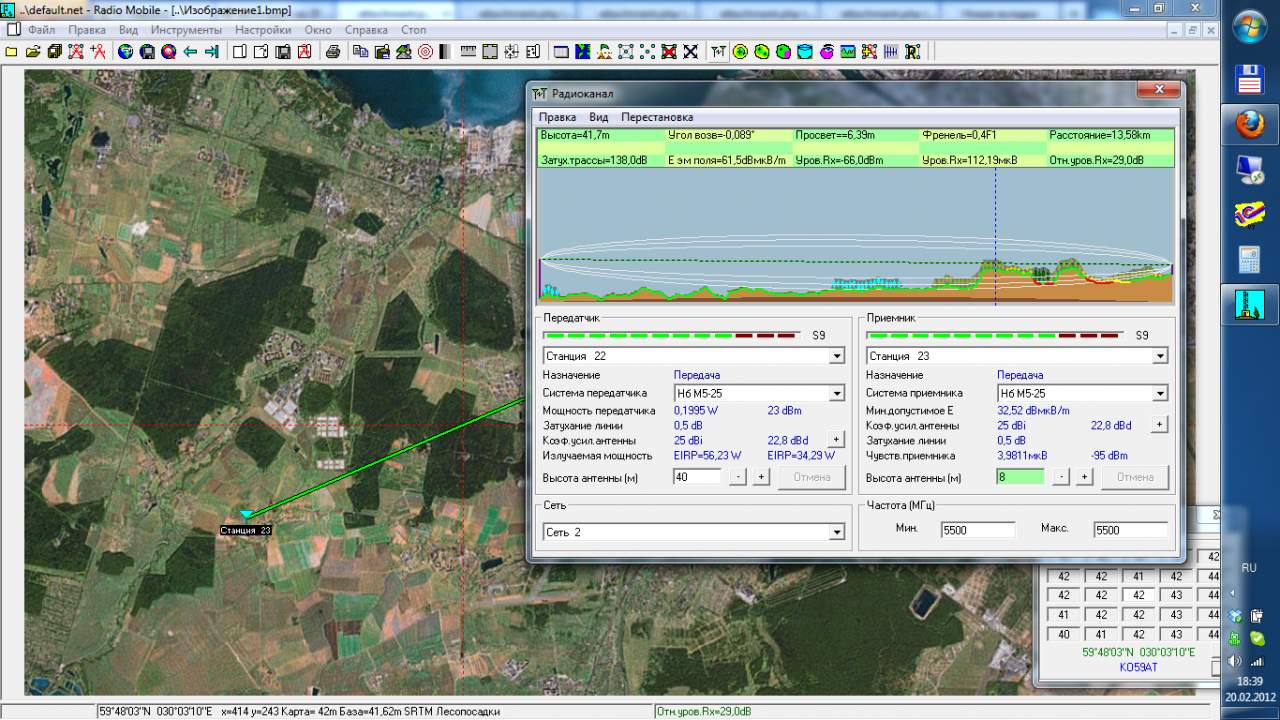Image resolution: width=1280 pixels, height=720 pixels.
Task: Click the red bullseye target toolbar icon
Action: (425, 52)
